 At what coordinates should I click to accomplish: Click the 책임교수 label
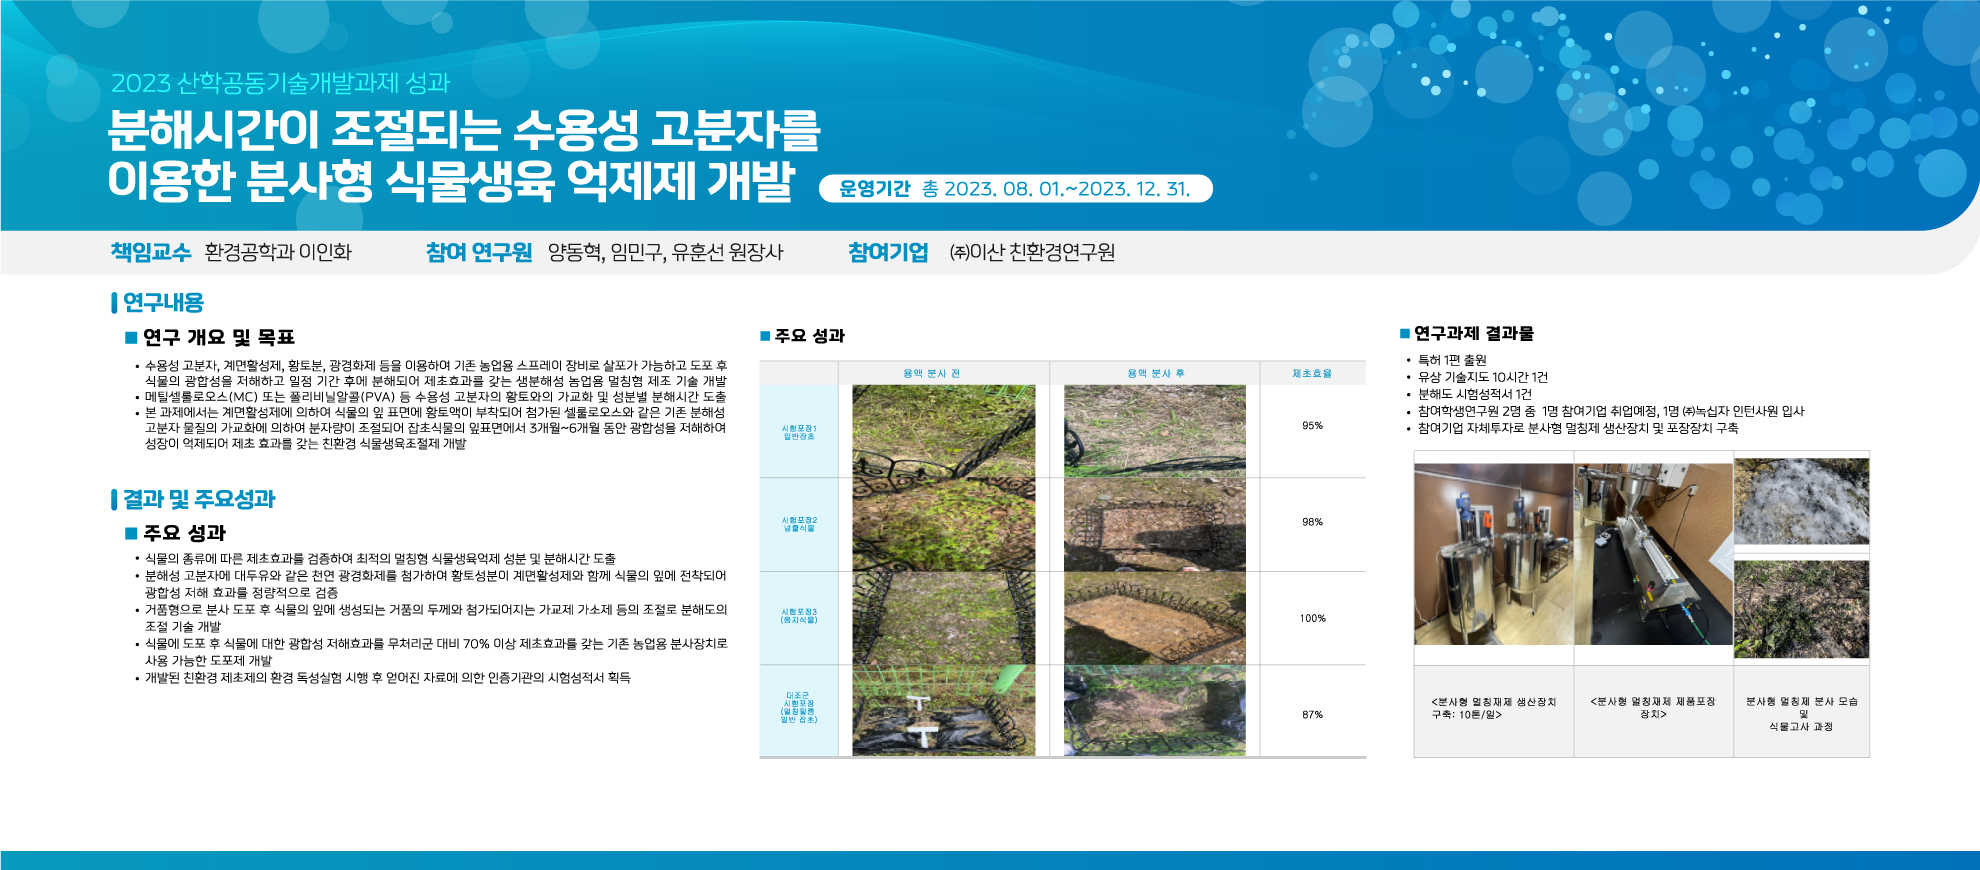click(150, 252)
